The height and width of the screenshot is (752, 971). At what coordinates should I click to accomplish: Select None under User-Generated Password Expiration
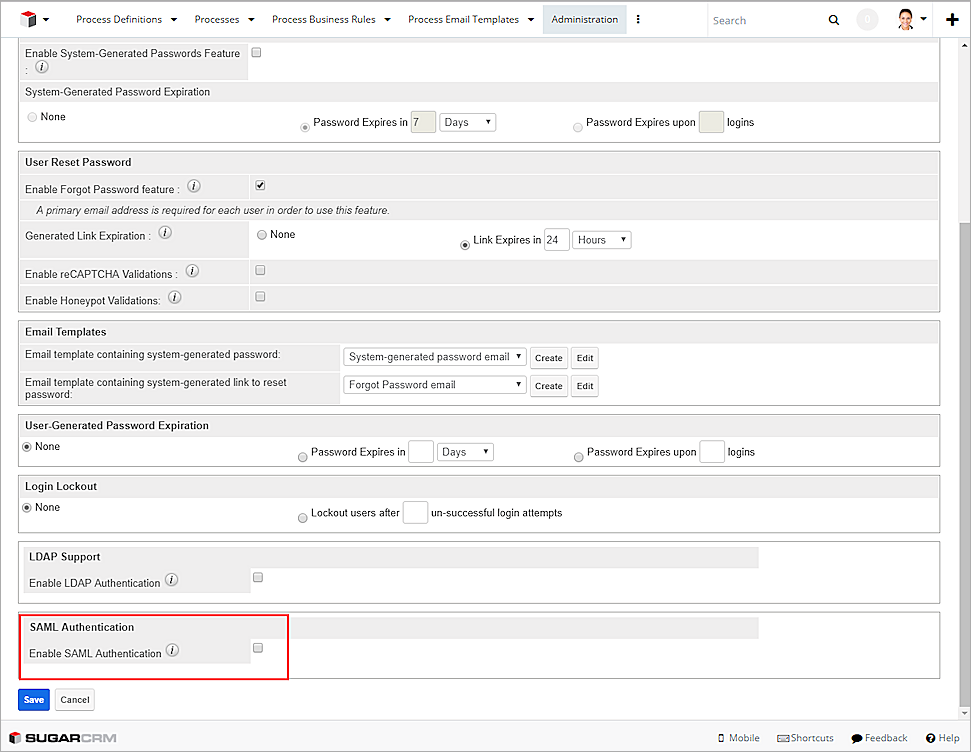[x=27, y=447]
